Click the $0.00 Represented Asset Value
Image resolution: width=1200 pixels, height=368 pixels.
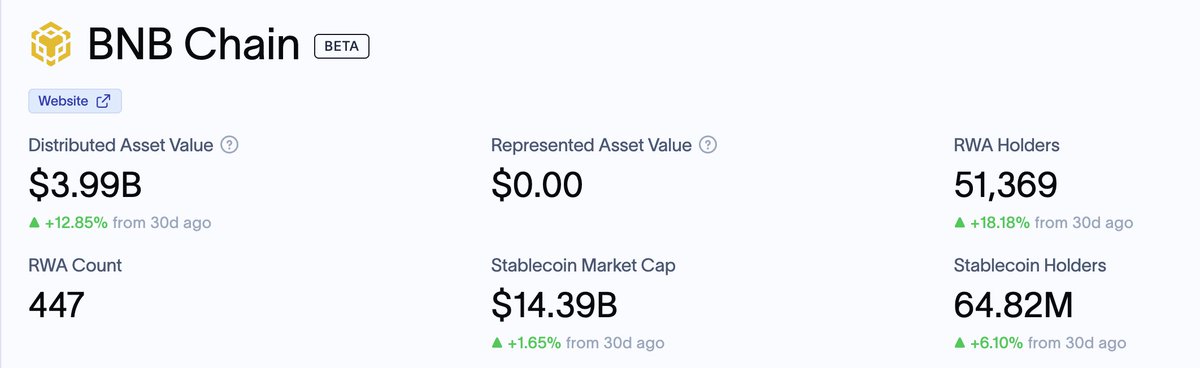(x=536, y=185)
